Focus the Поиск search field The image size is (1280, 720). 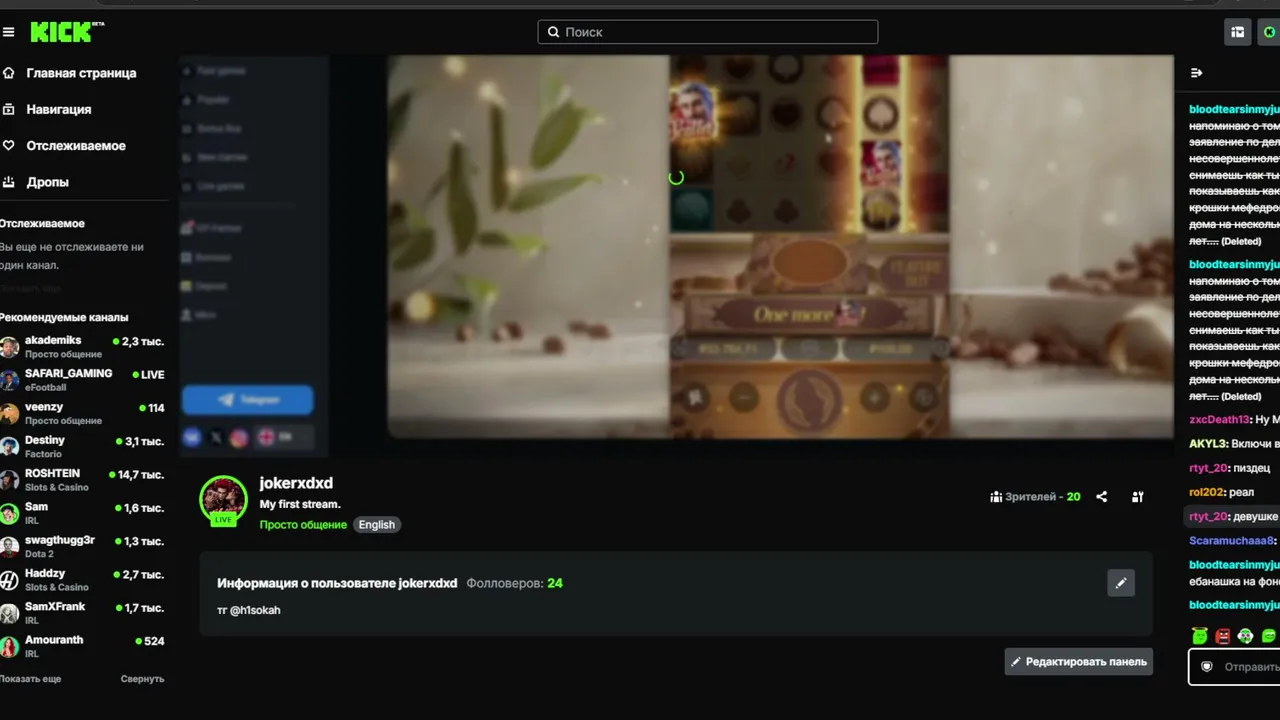pyautogui.click(x=708, y=32)
